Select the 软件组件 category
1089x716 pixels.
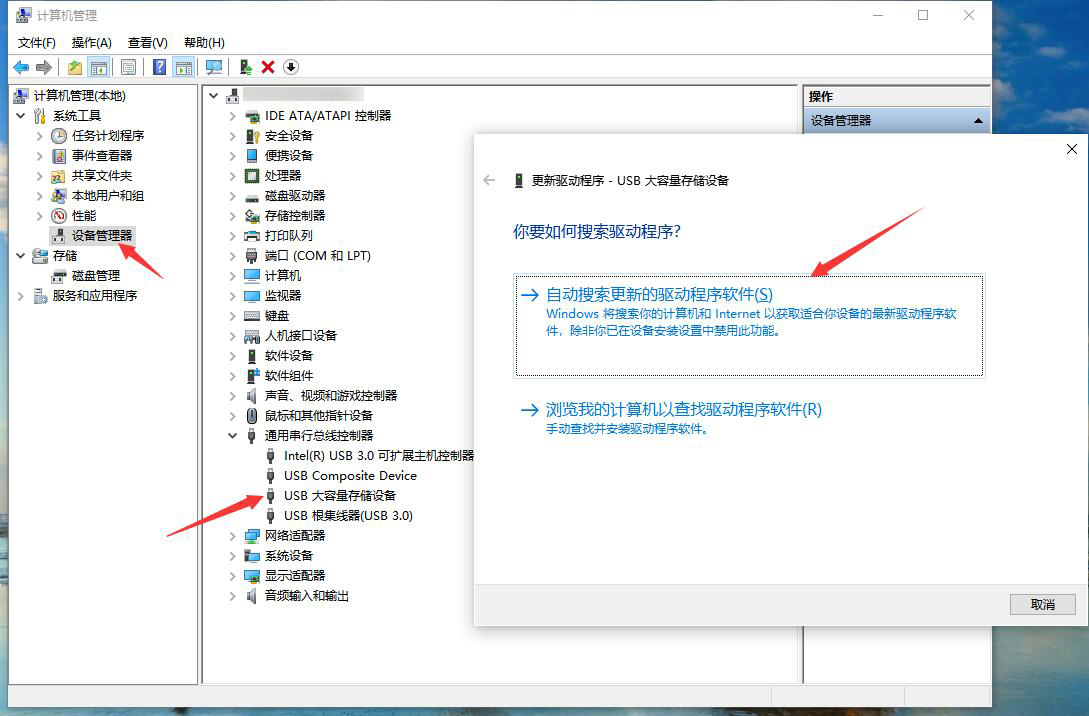click(x=289, y=376)
